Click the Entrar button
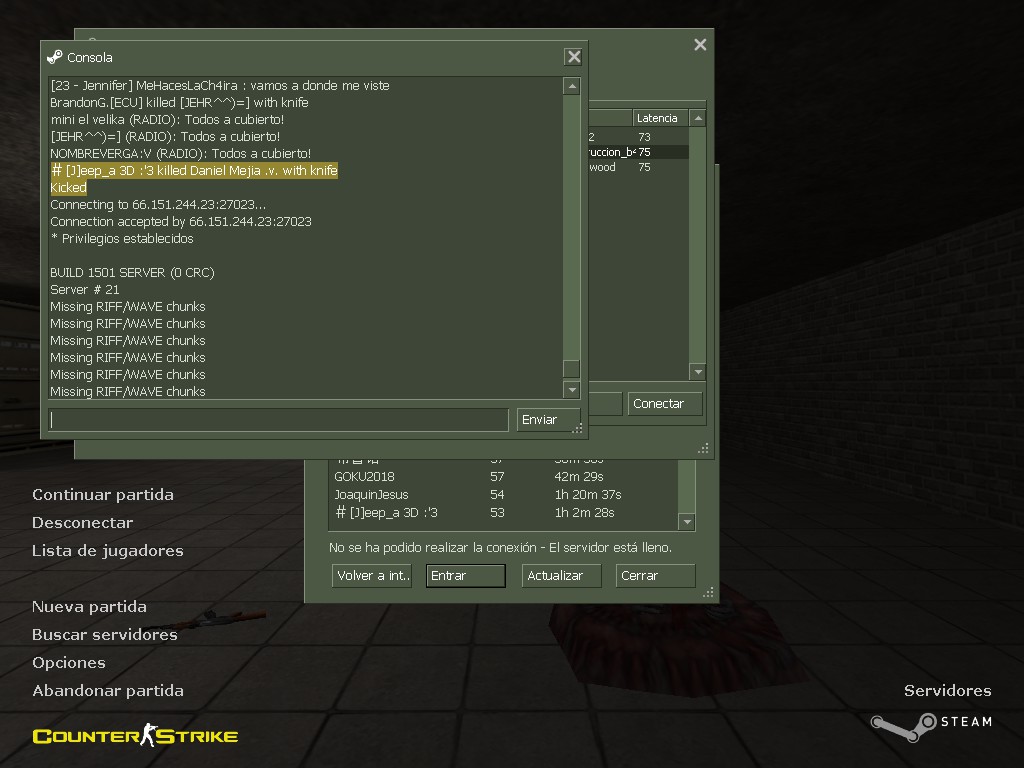1024x768 pixels. pos(466,575)
